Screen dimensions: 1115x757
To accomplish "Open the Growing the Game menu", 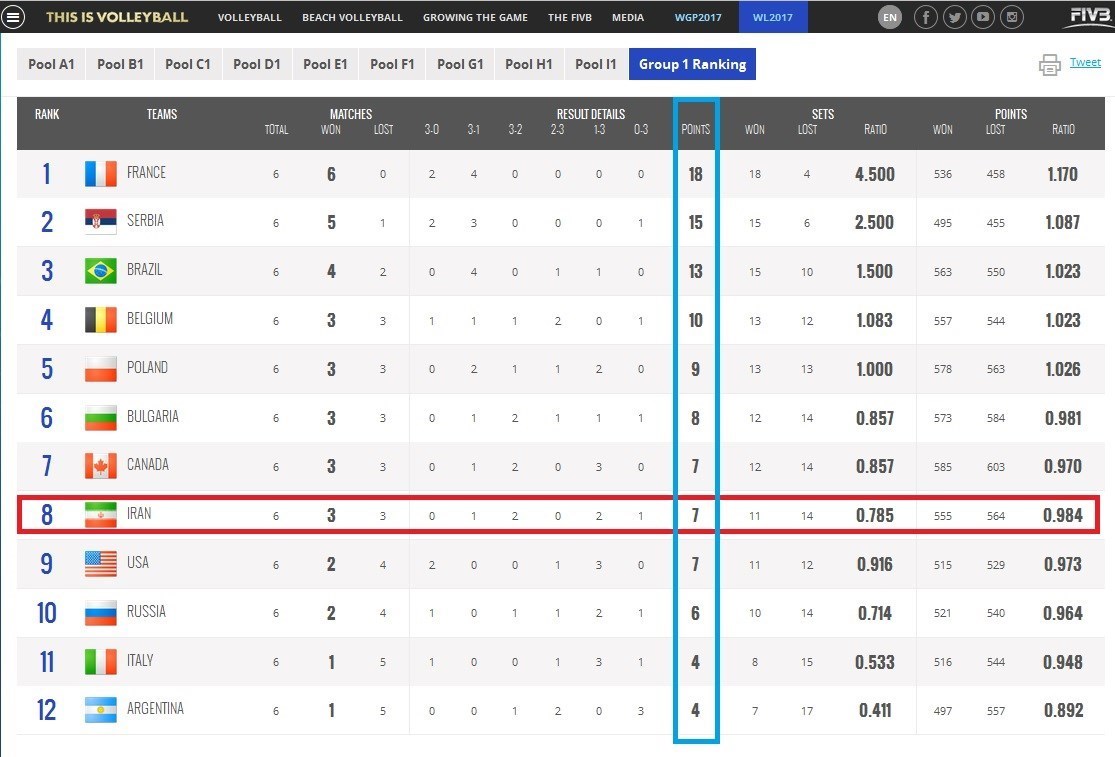I will (x=475, y=17).
